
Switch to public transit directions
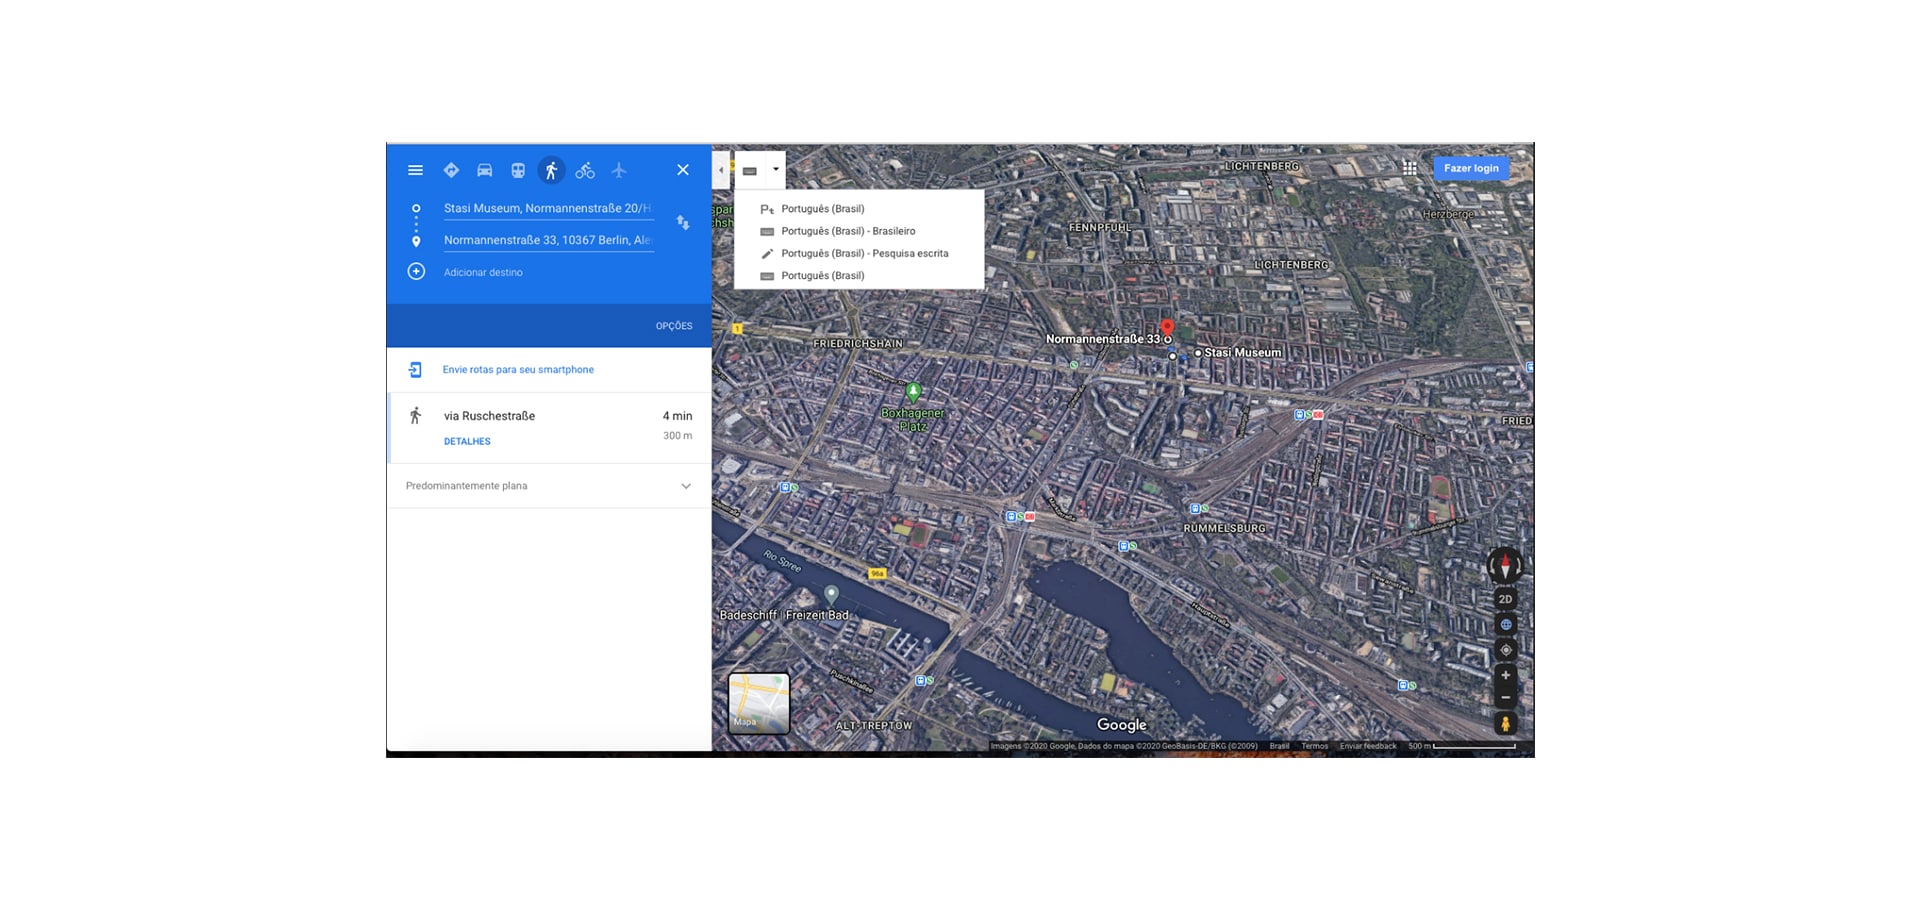tap(518, 170)
